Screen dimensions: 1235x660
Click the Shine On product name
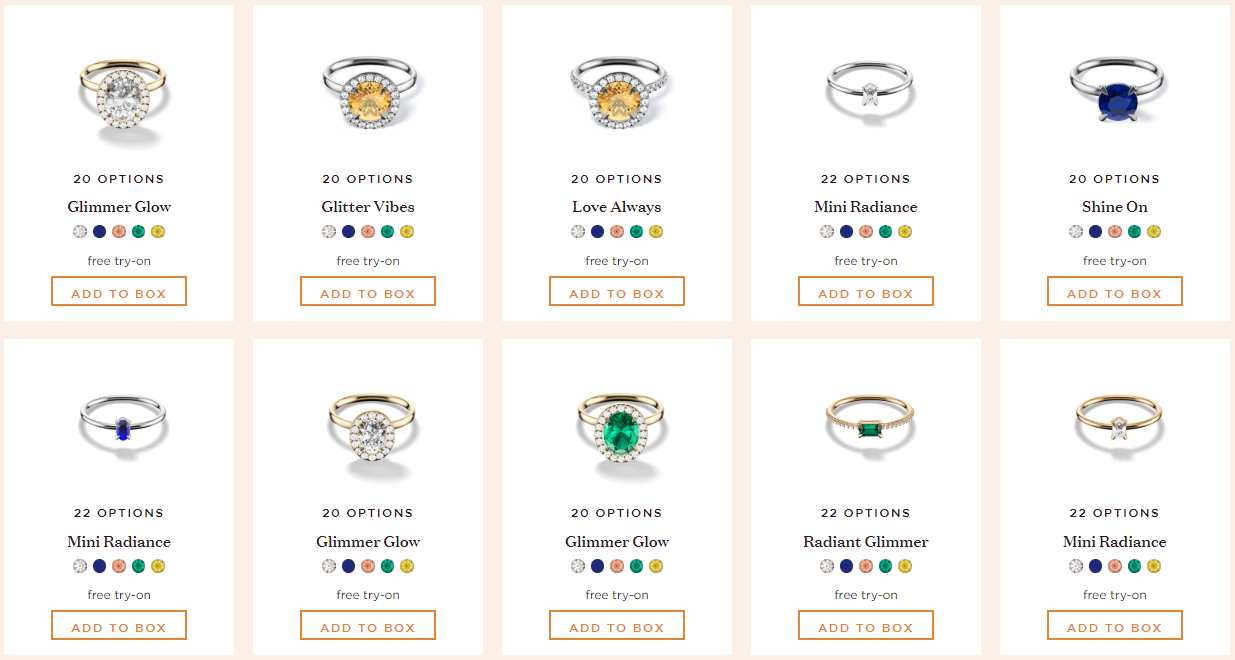[x=1115, y=207]
